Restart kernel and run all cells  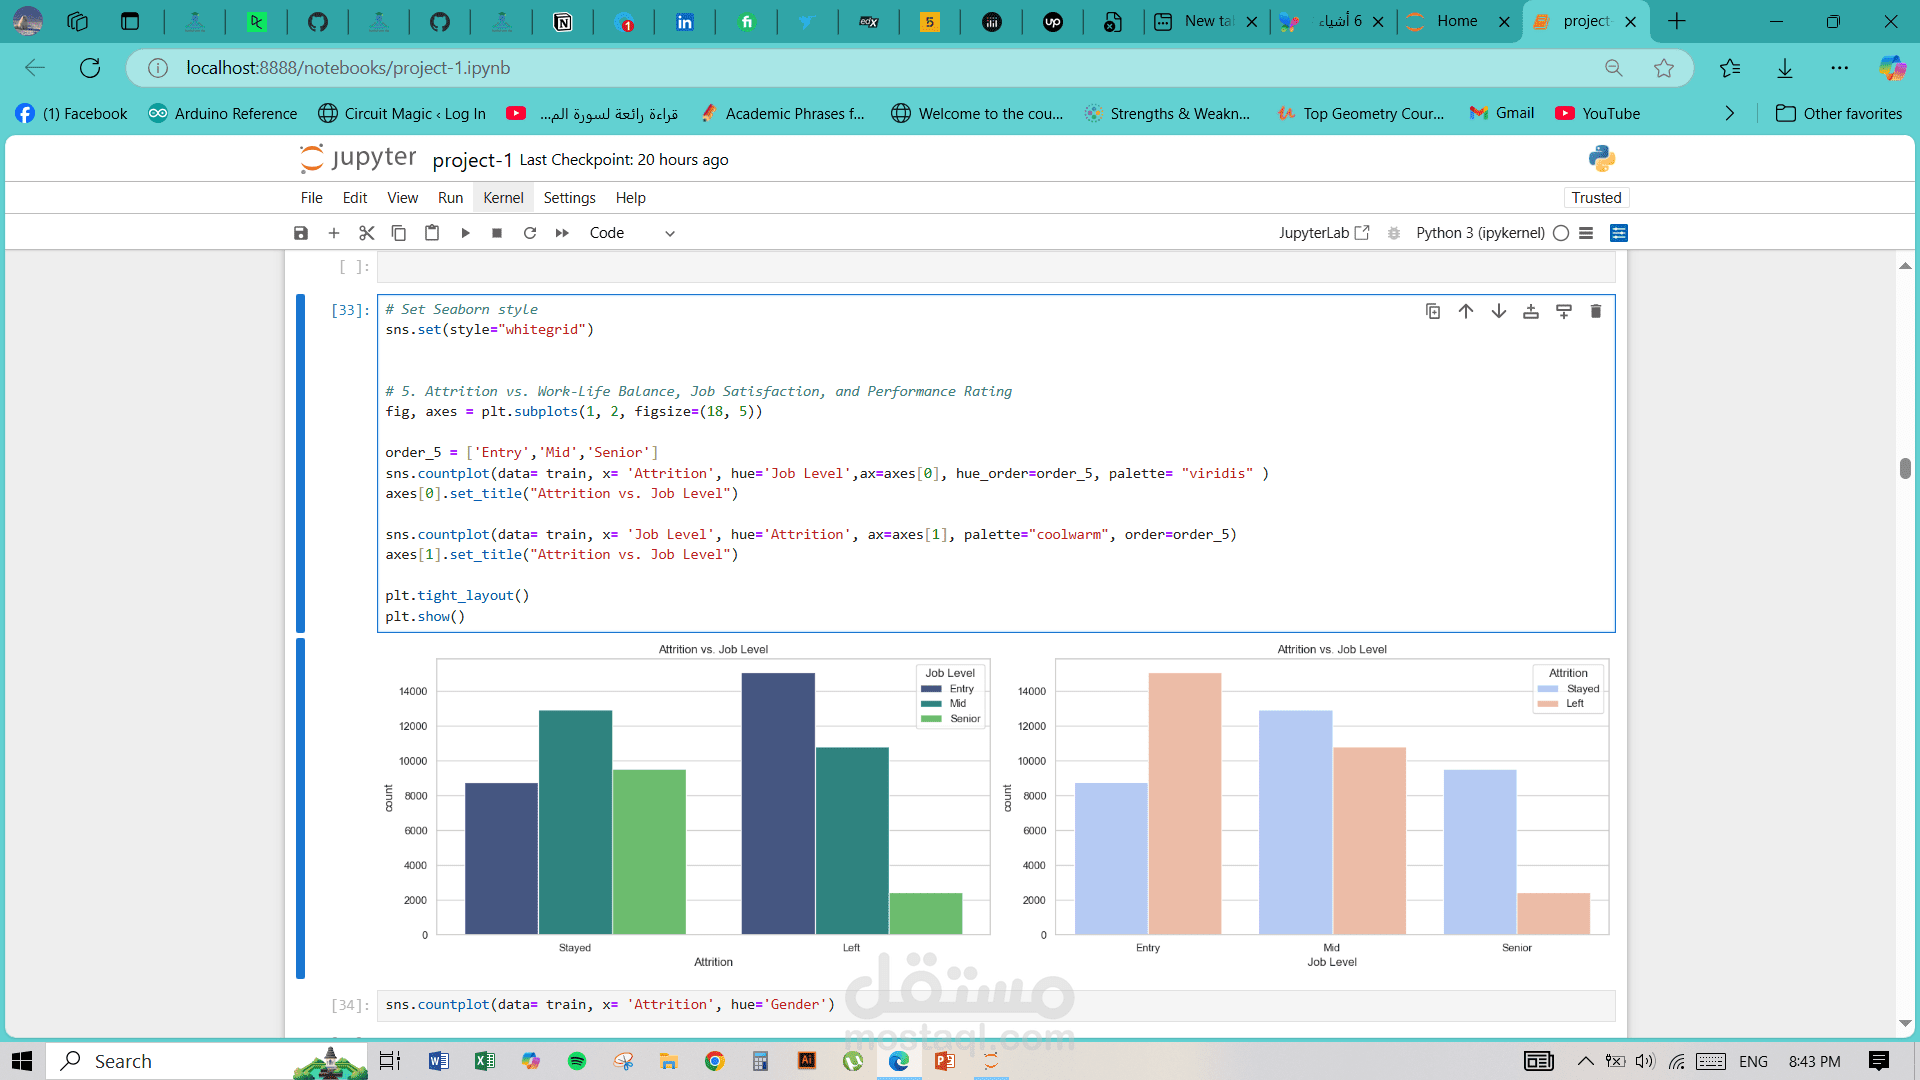pyautogui.click(x=562, y=233)
